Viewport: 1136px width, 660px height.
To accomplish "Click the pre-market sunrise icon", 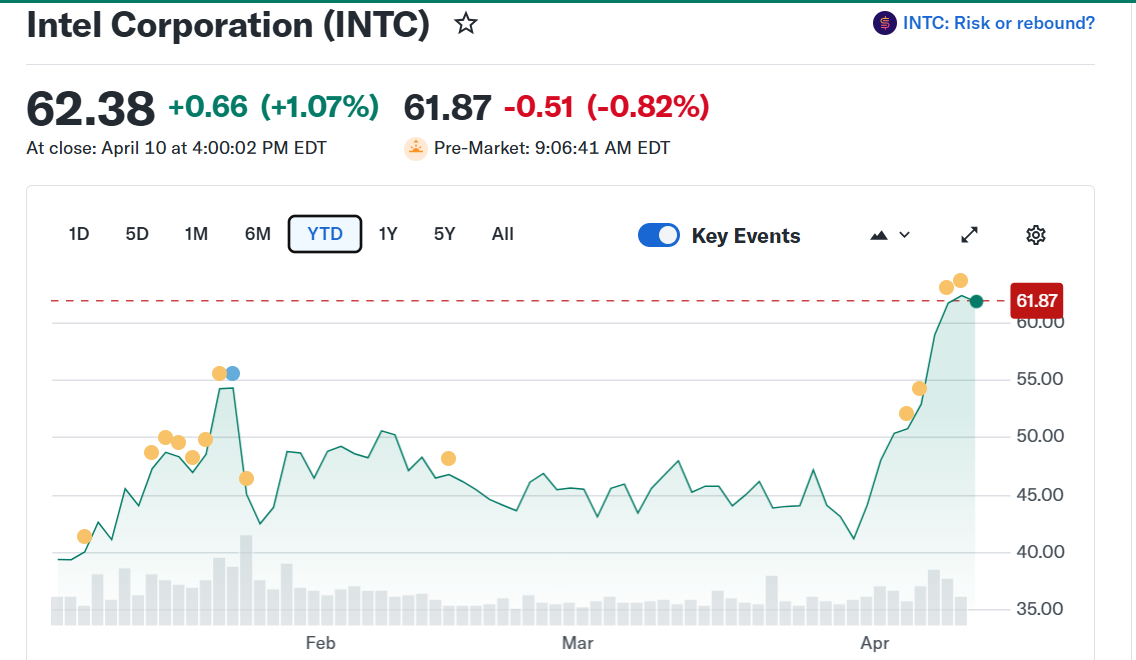I will 415,148.
